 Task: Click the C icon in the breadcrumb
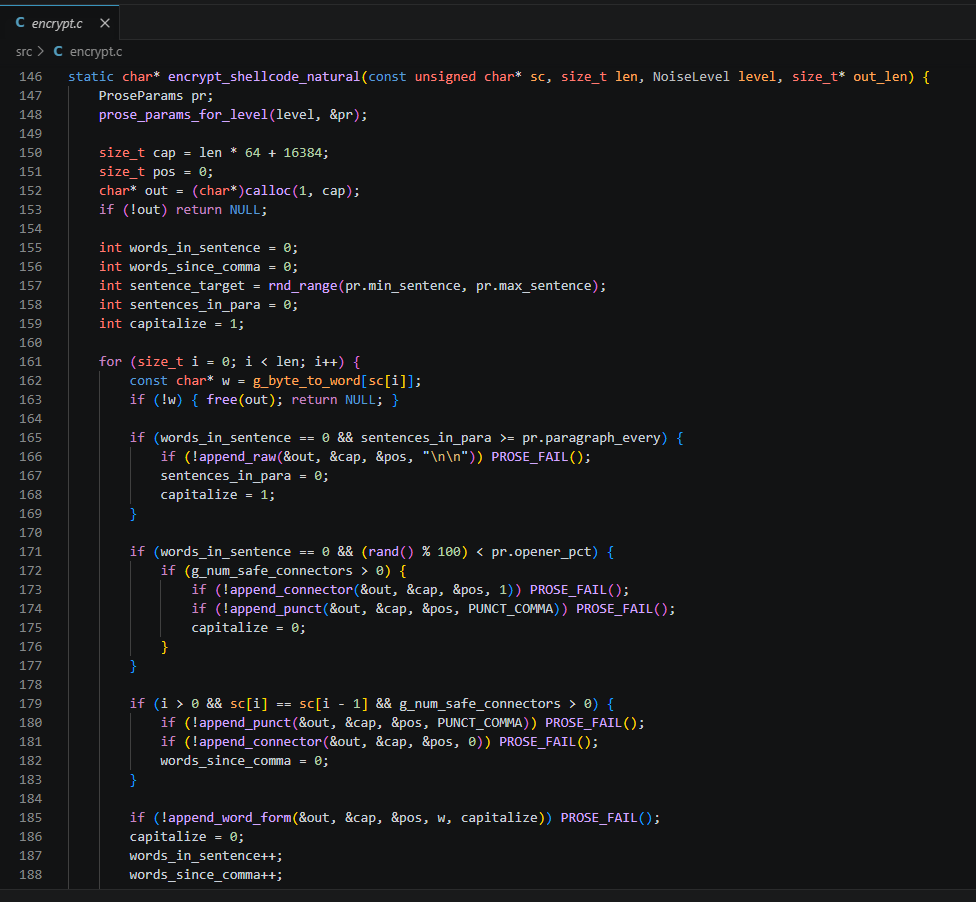[x=58, y=52]
